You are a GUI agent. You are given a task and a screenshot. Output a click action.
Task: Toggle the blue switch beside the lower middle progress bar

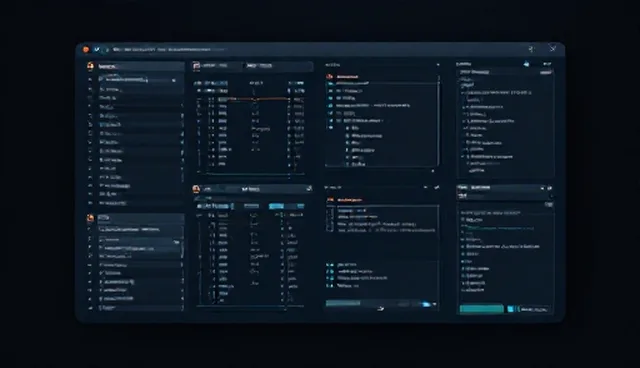(x=425, y=304)
